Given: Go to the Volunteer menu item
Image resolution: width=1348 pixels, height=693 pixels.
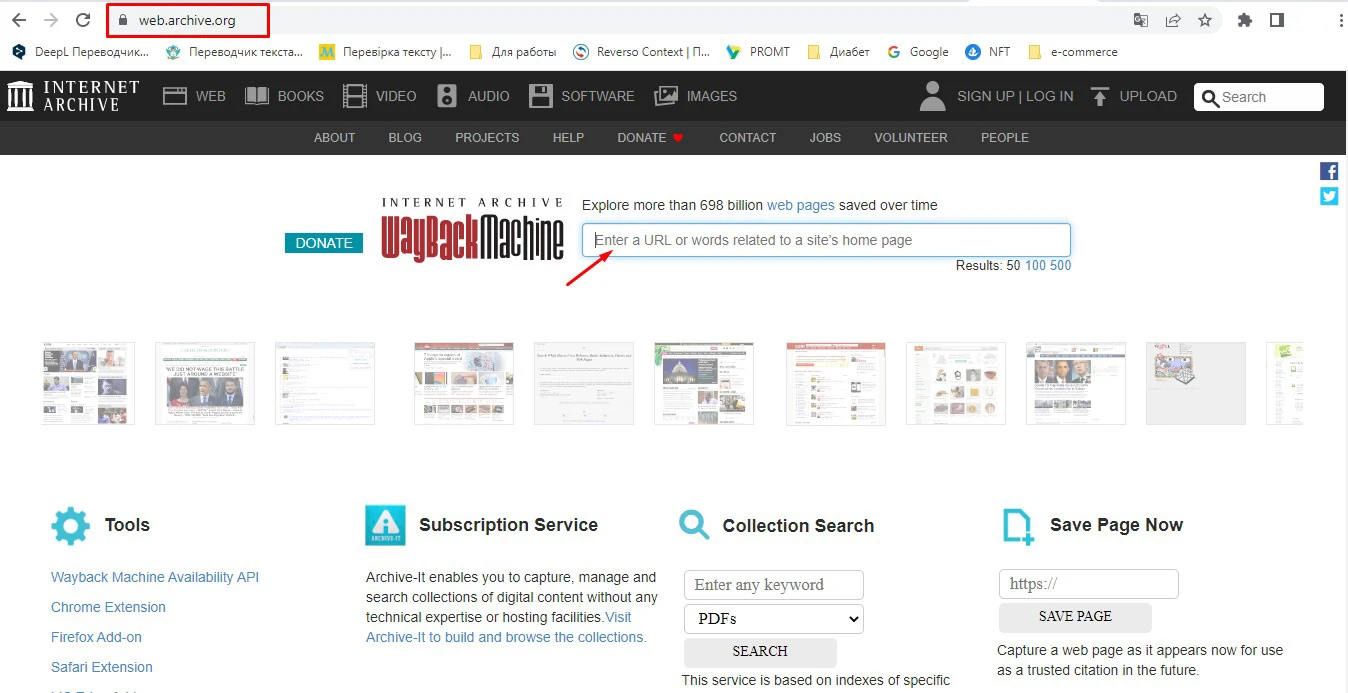Looking at the screenshot, I should [910, 138].
